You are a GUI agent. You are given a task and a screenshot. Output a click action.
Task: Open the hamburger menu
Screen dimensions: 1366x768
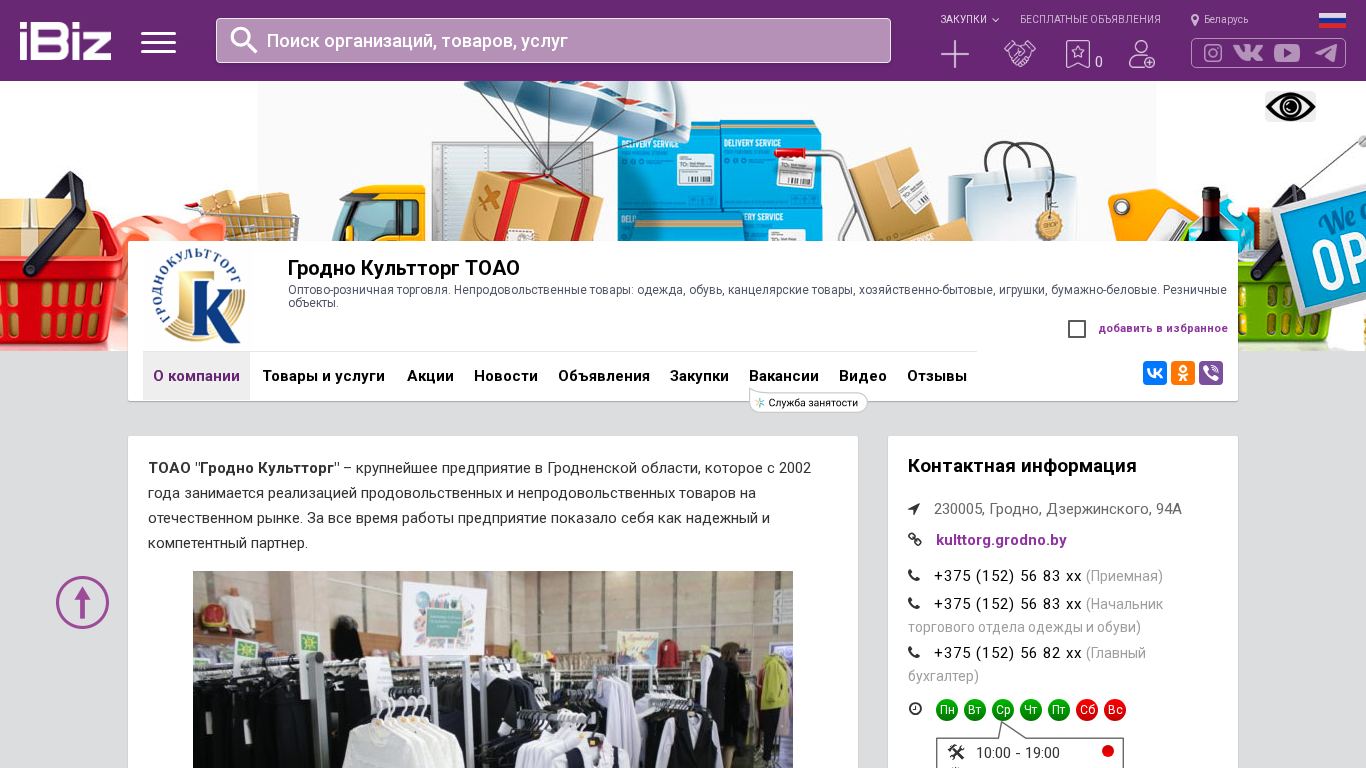point(158,42)
